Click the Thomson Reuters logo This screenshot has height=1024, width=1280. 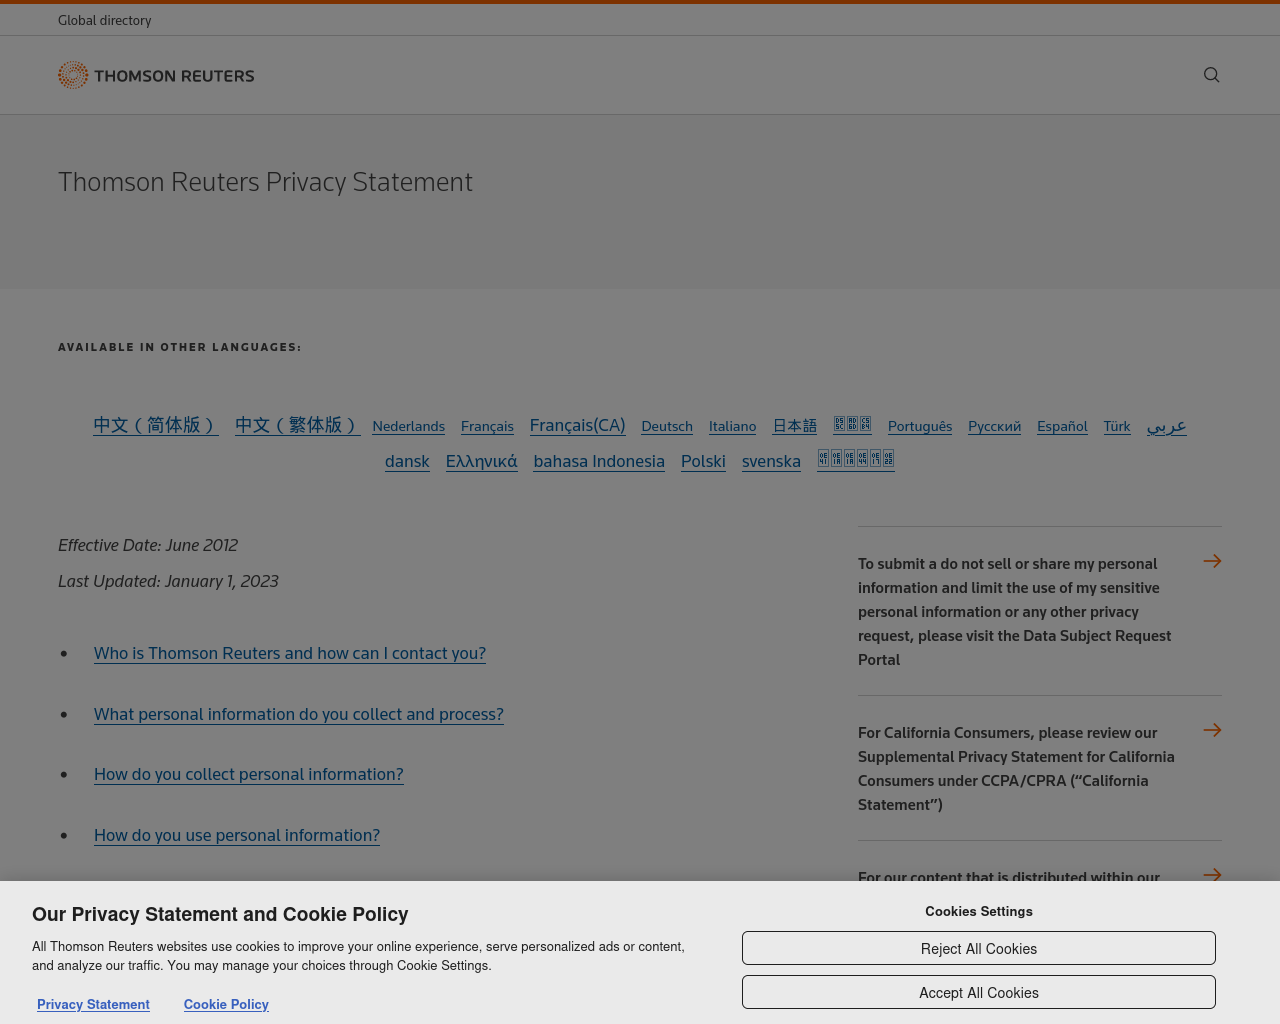tap(156, 75)
